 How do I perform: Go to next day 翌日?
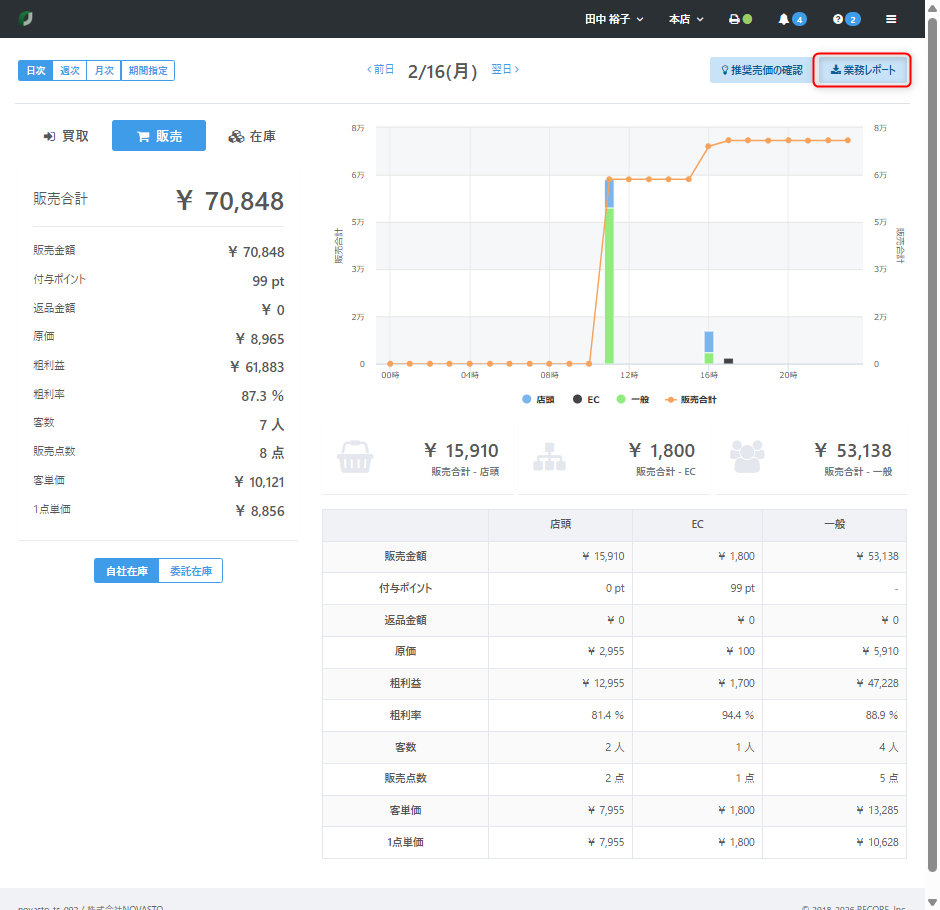[505, 70]
